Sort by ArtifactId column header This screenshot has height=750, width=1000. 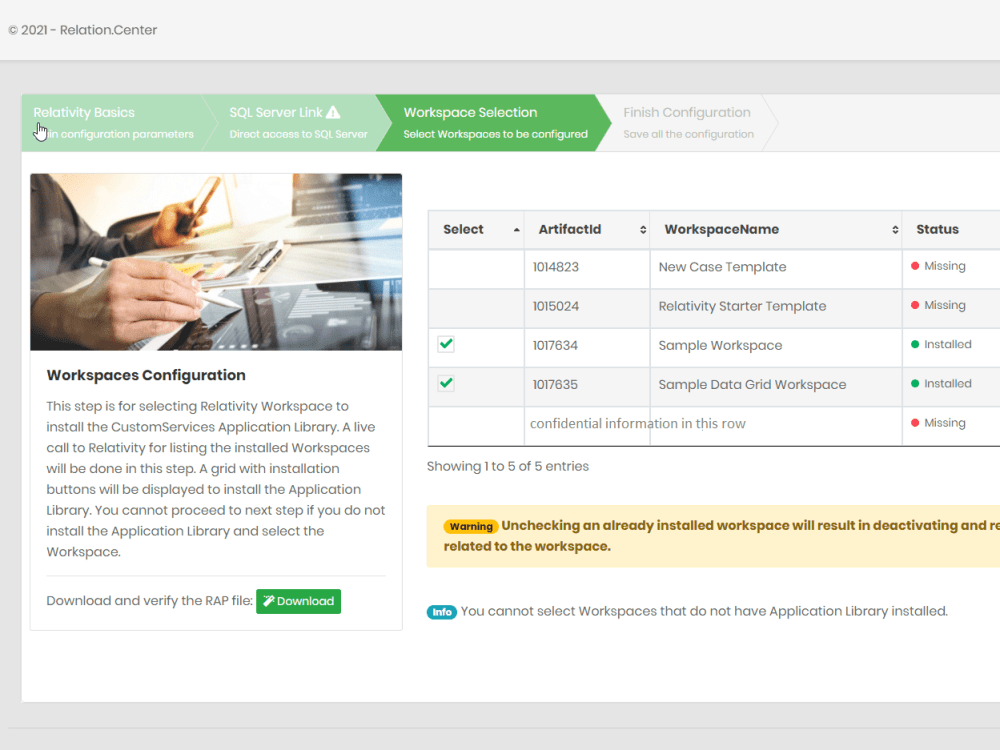pyautogui.click(x=587, y=230)
